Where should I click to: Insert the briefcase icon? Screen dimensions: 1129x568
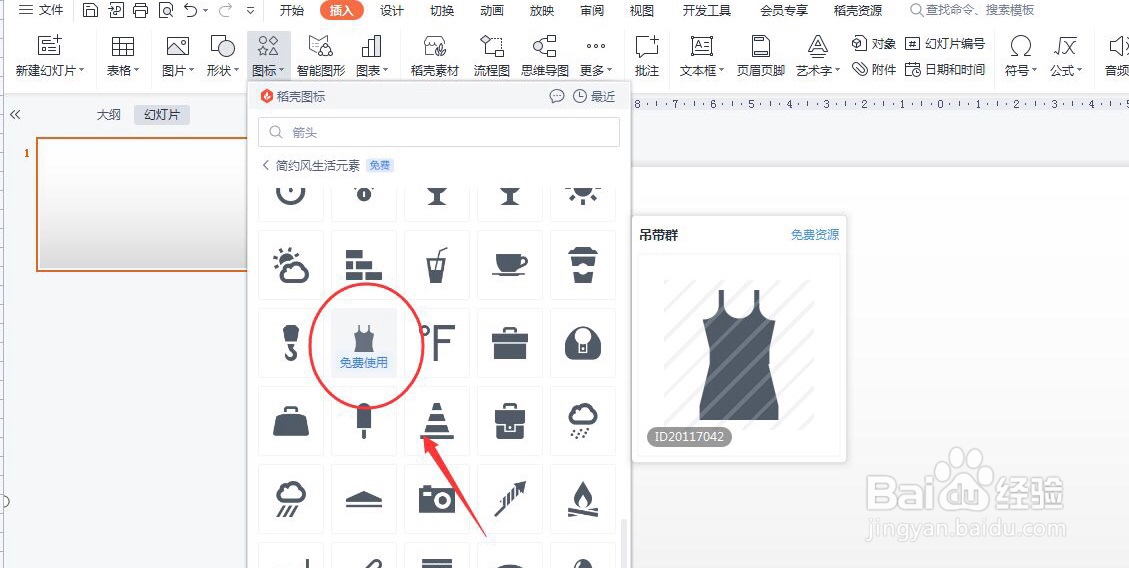click(x=510, y=420)
